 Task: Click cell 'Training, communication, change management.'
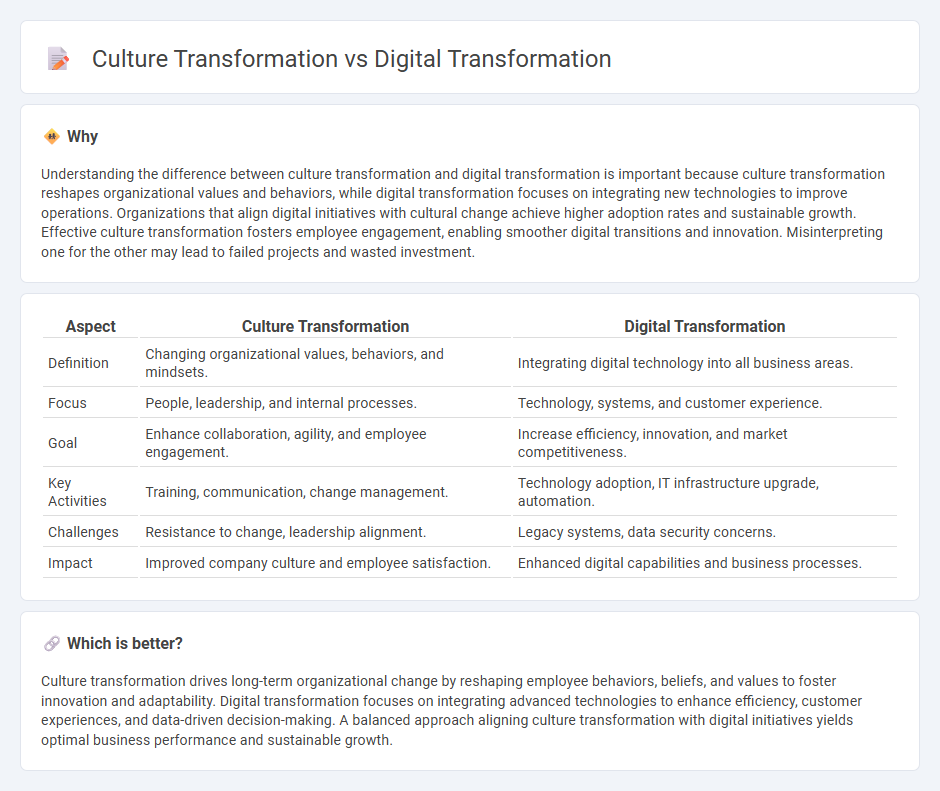(x=326, y=492)
